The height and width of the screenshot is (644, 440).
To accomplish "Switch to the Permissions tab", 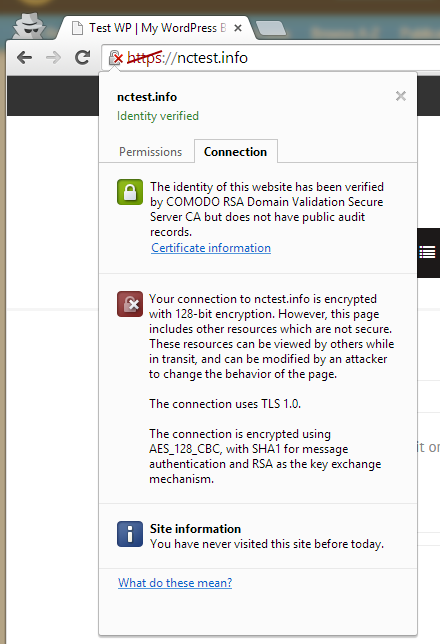I will click(x=150, y=152).
